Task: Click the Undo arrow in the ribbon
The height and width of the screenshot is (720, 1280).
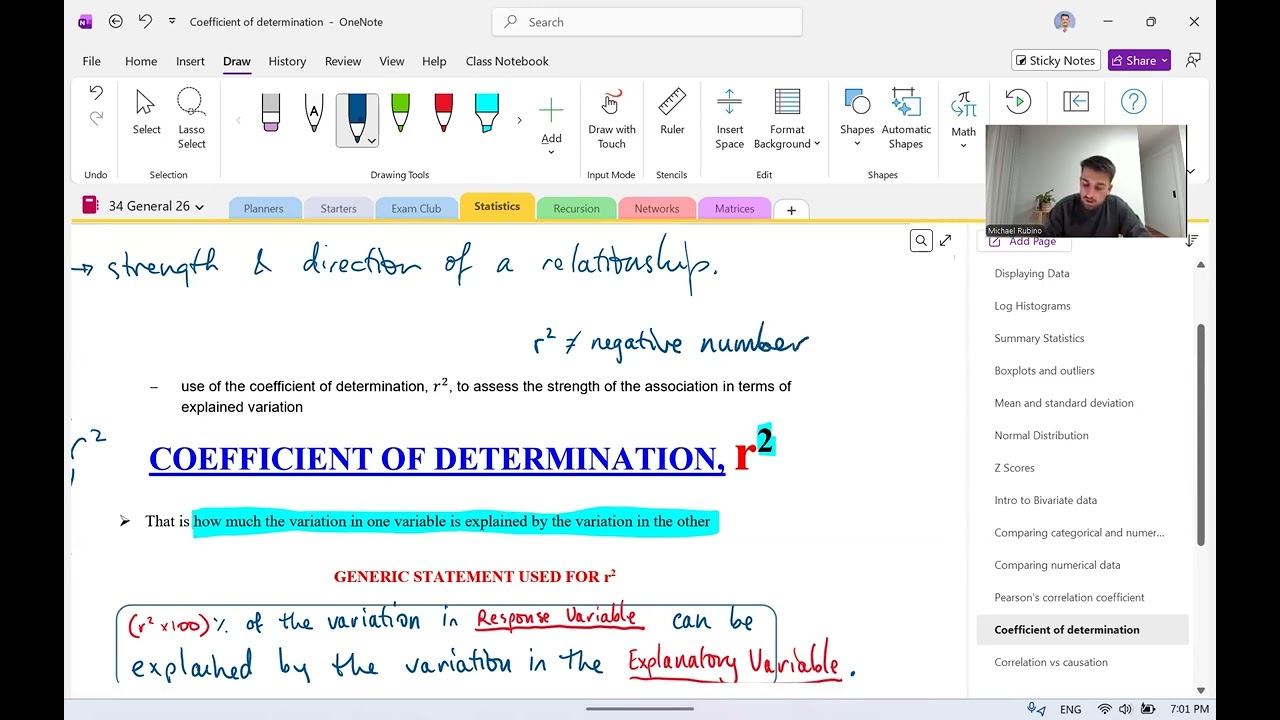Action: pos(96,93)
